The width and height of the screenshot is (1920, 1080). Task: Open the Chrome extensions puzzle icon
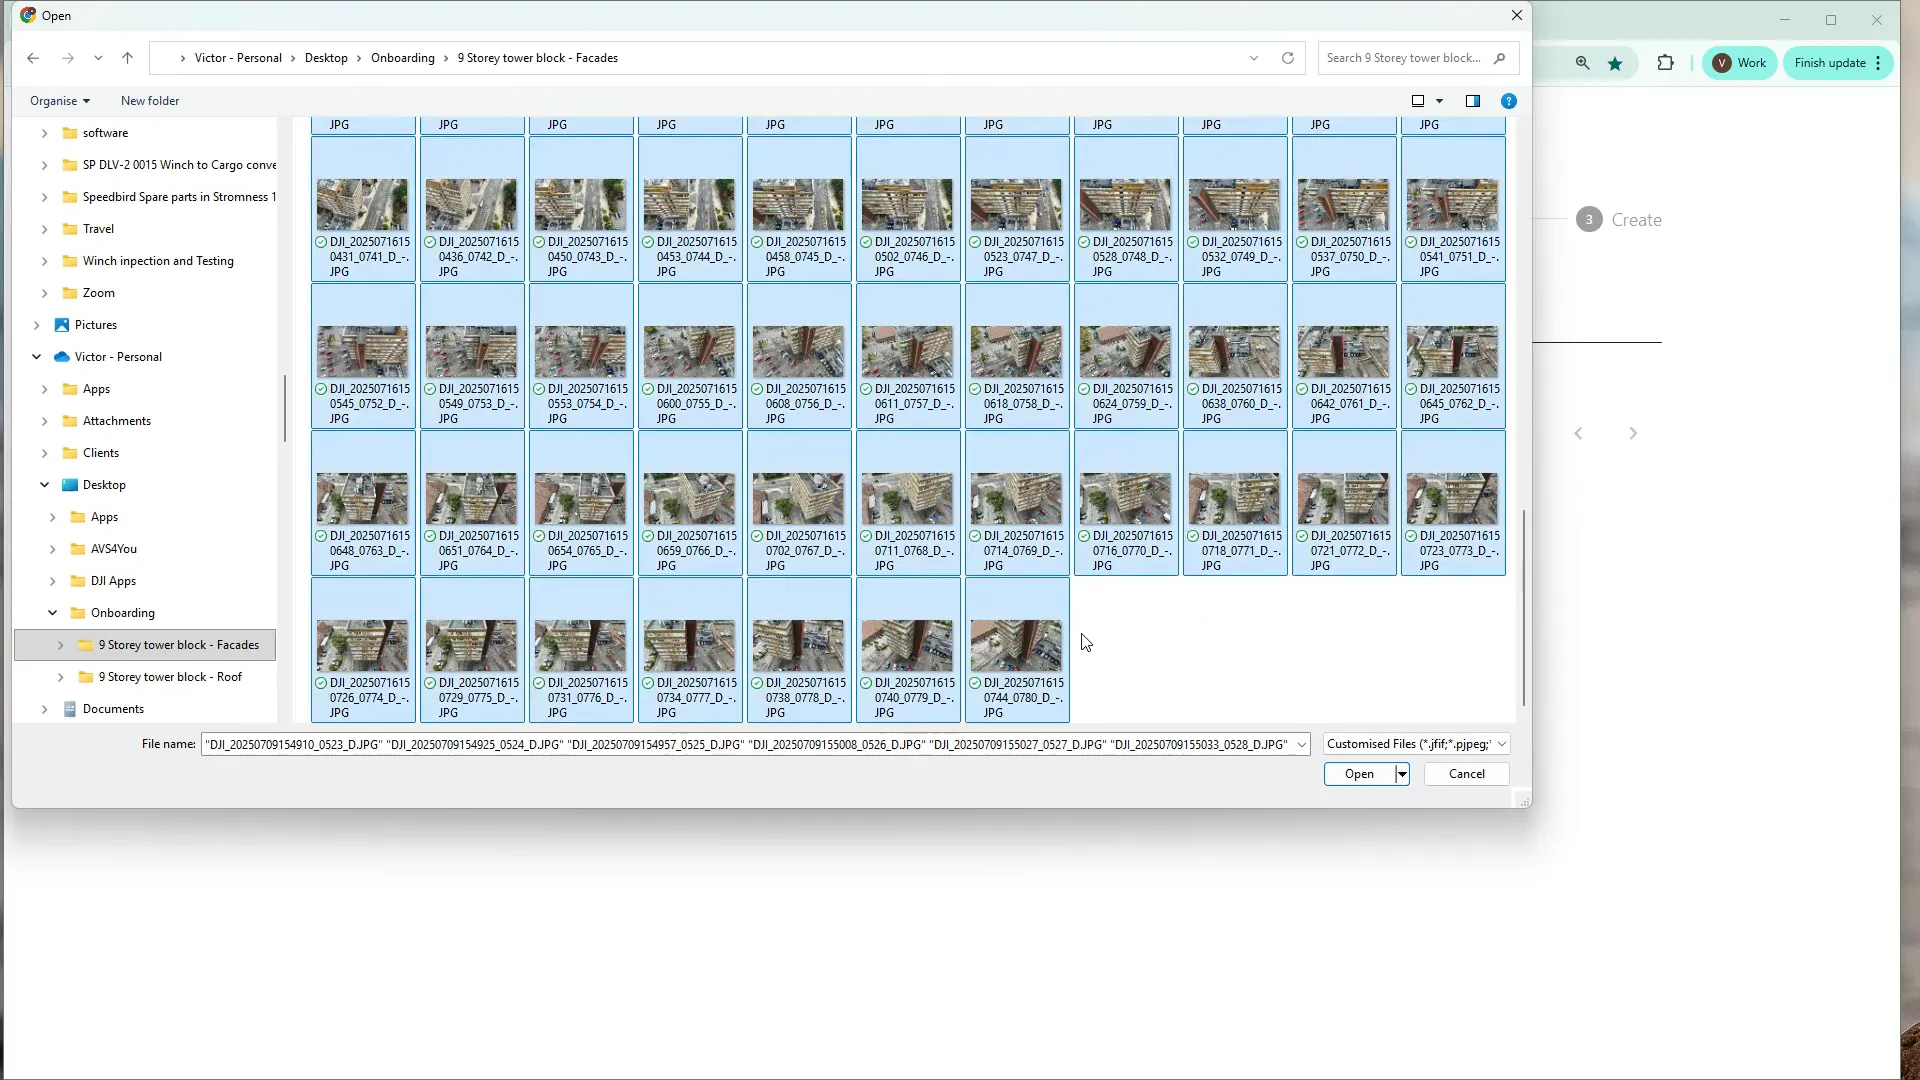pyautogui.click(x=1665, y=63)
